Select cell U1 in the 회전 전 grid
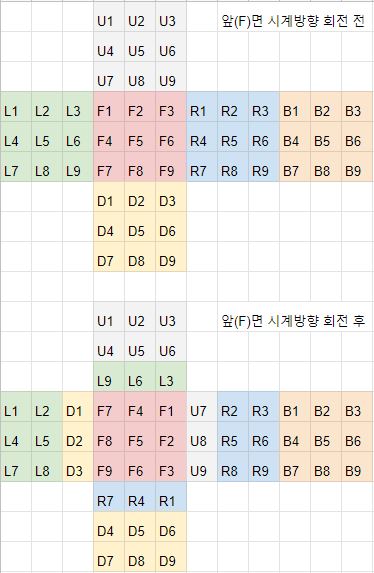 tap(109, 17)
